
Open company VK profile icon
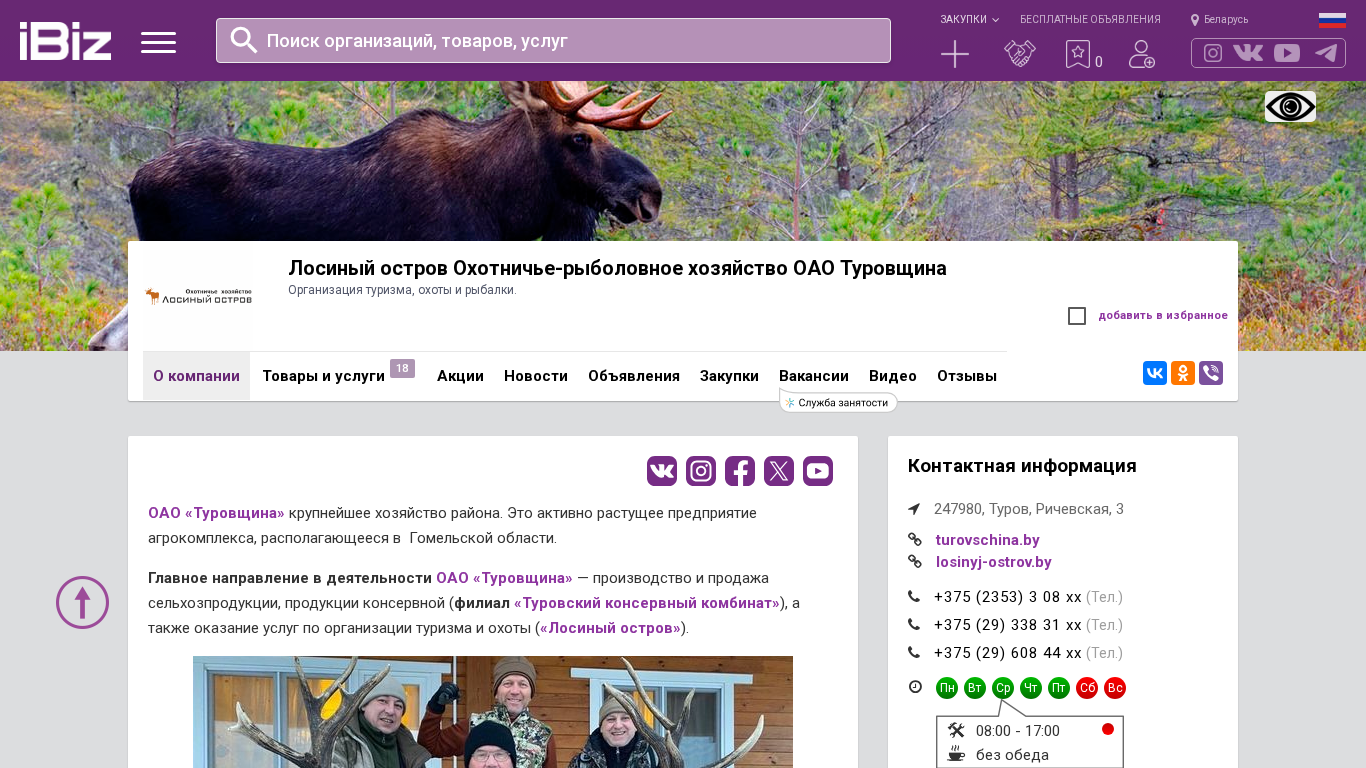tap(662, 471)
